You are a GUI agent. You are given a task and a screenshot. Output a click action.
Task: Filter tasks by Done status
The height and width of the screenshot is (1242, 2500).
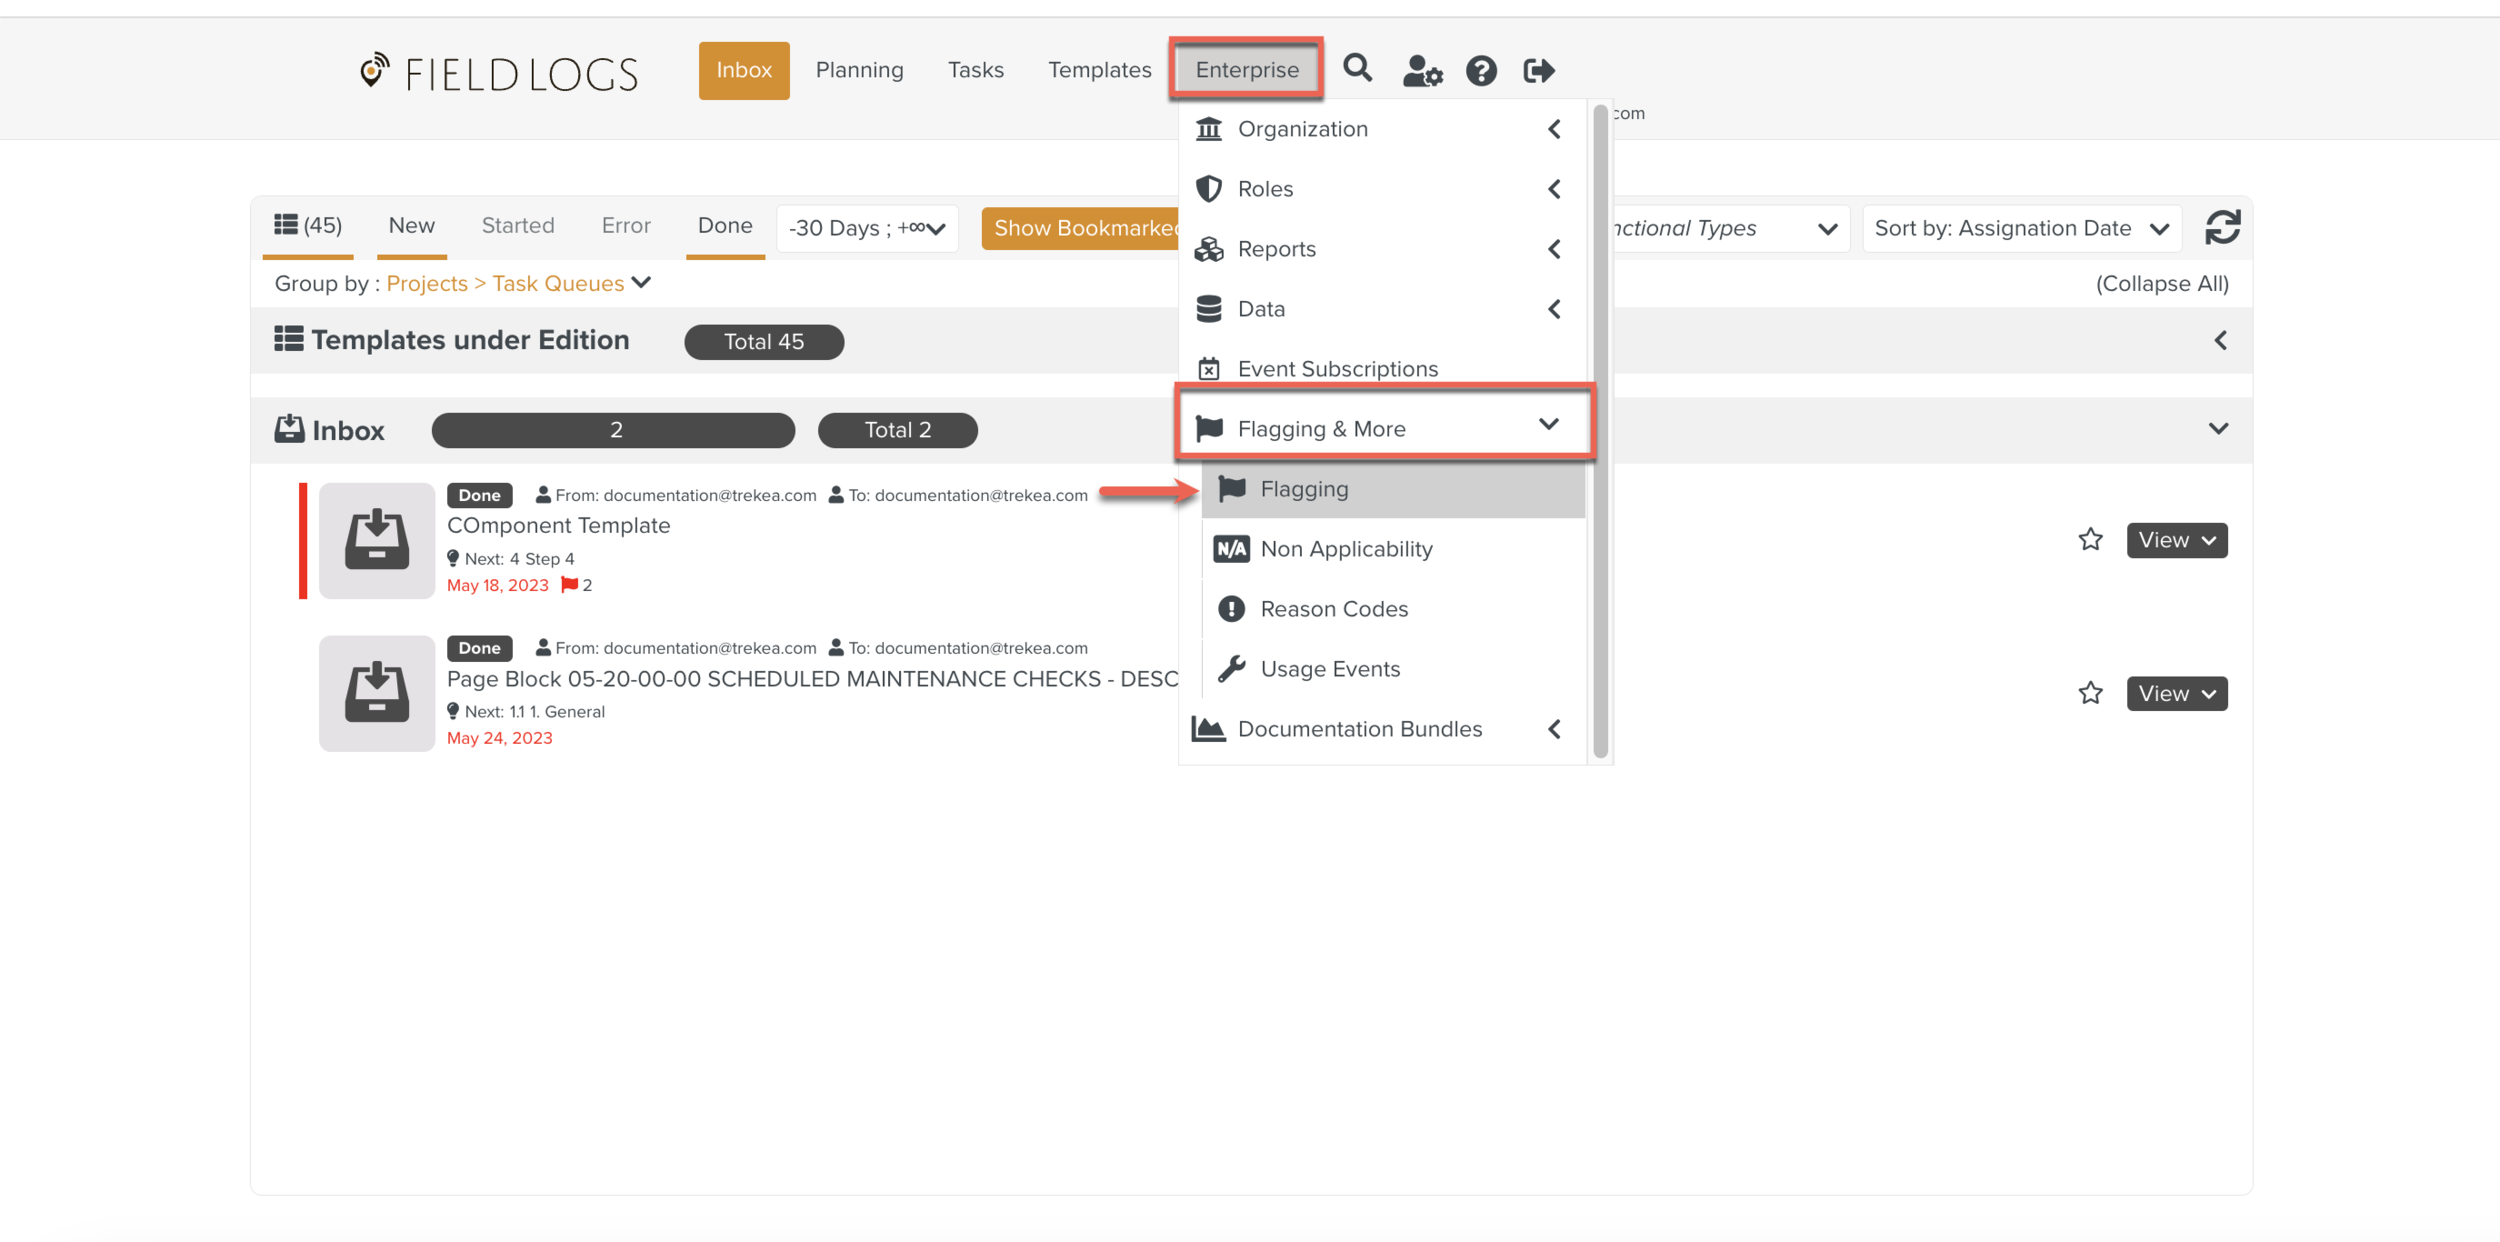[x=725, y=226]
